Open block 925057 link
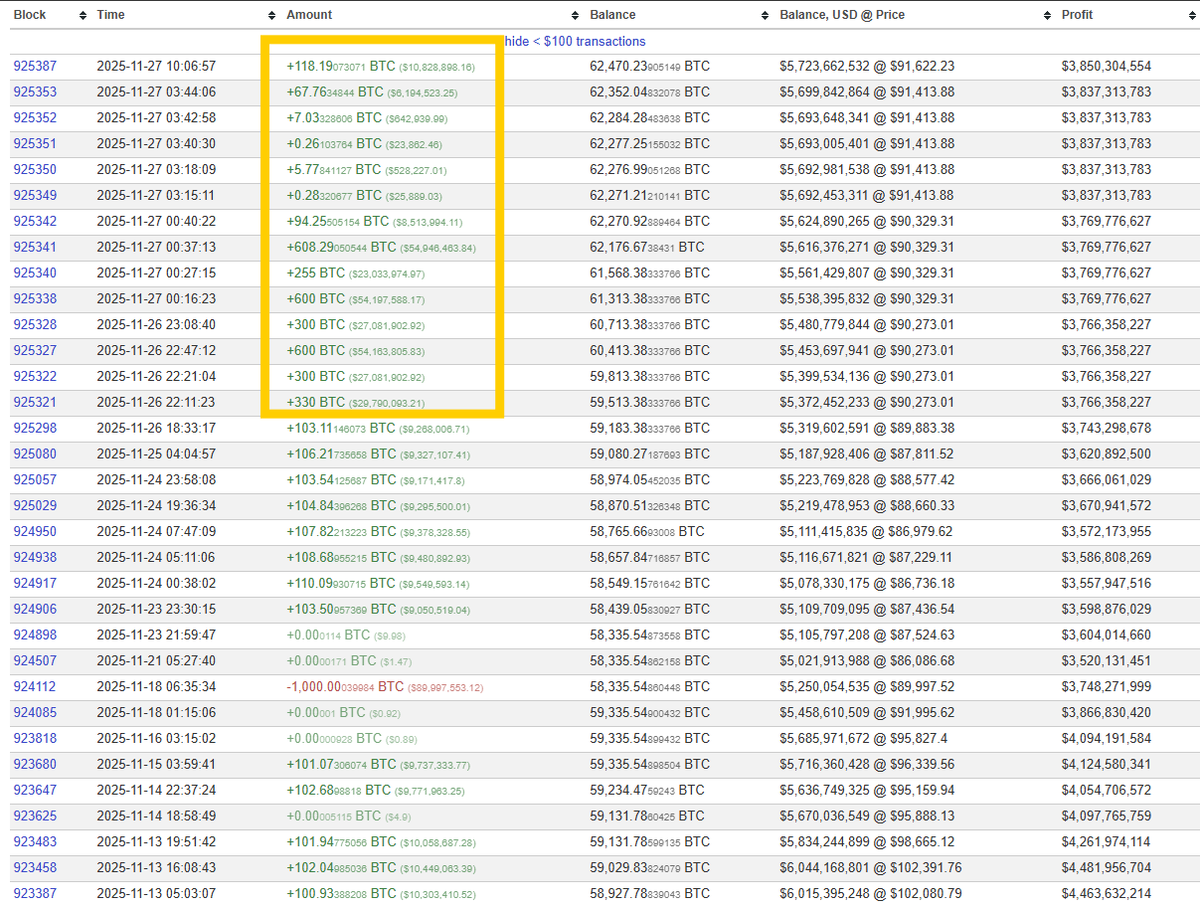Screen dimensions: 1200x907 click(35, 480)
